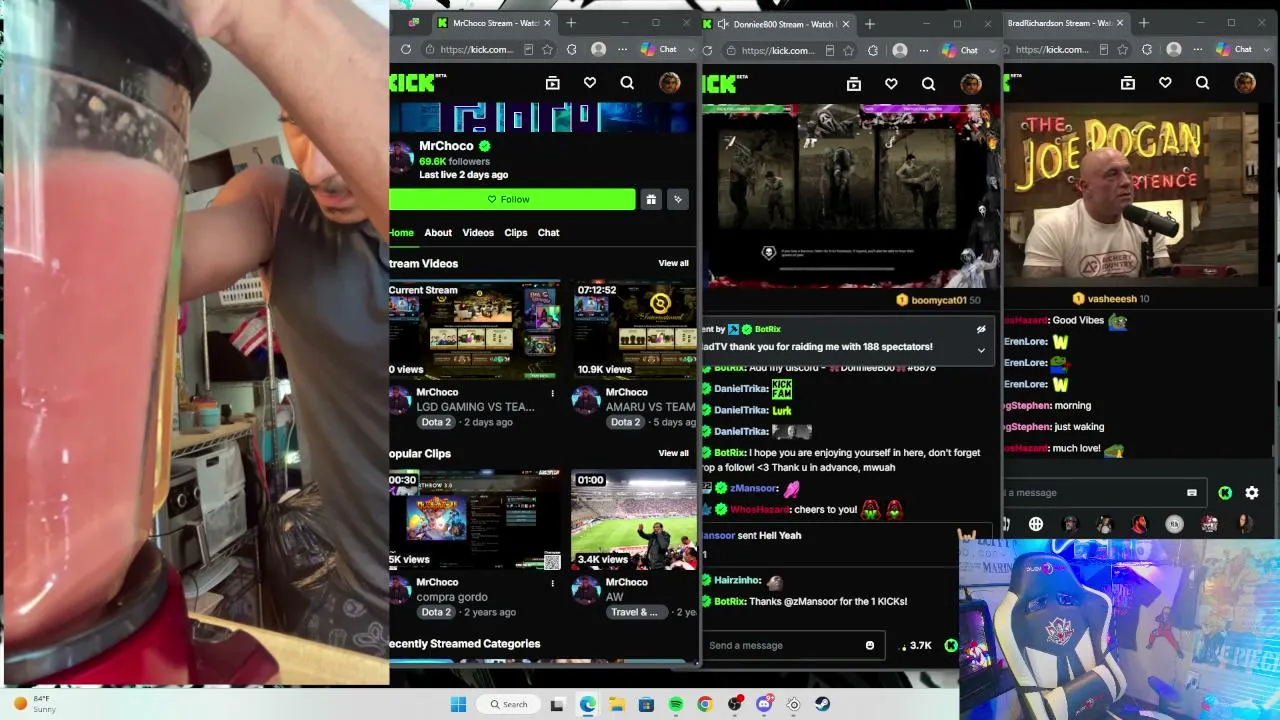This screenshot has height=720, width=1280.
Task: Click the taskbar Search box
Action: 509,704
